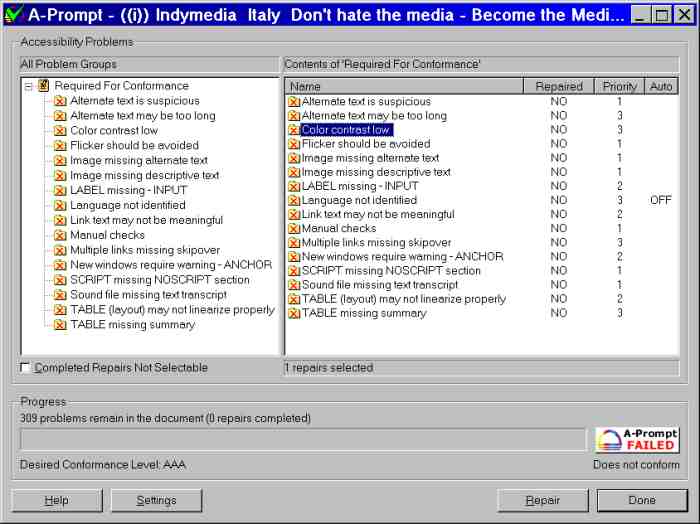The image size is (700, 524).
Task: Collapse the Required For Conformance tree node
Action: tap(29, 86)
